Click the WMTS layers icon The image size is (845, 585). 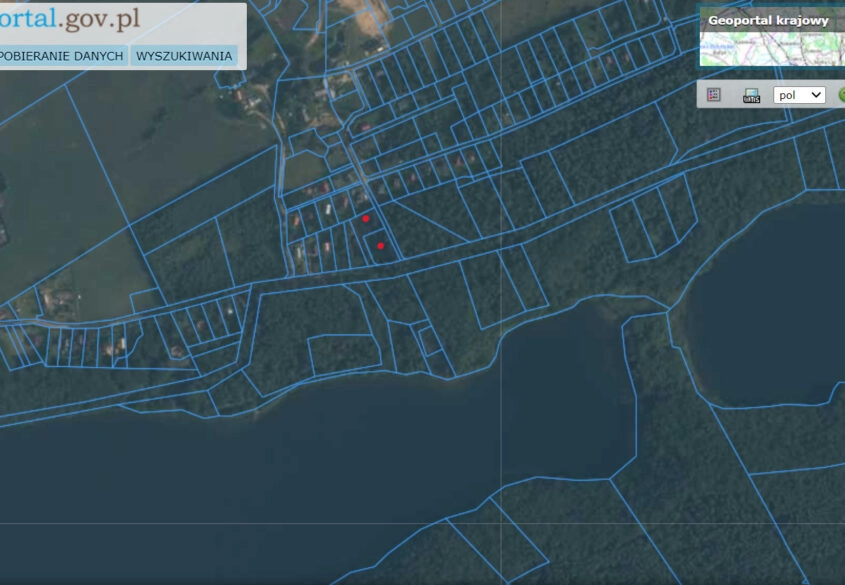(x=751, y=96)
